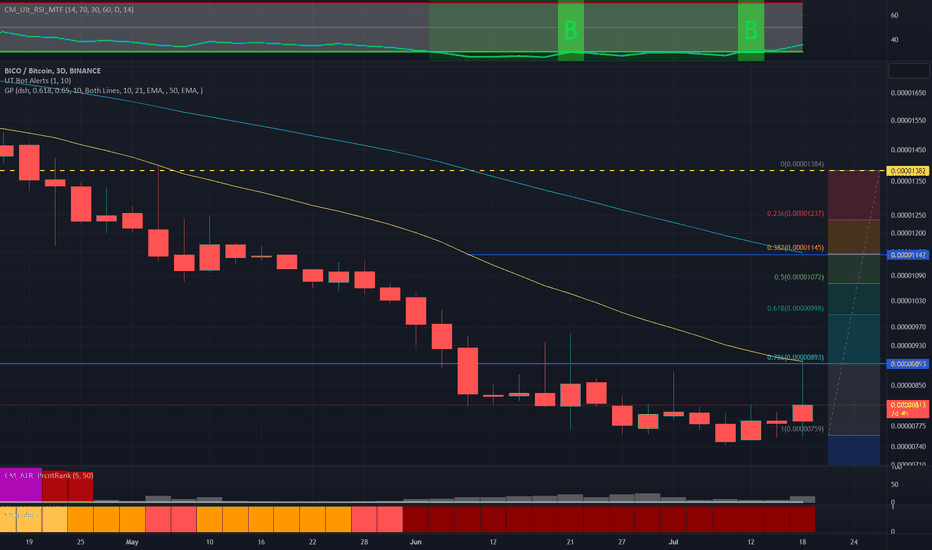Viewport: 932px width, 550px height.
Task: Select the BICO / Bitcoin, 3D, BINANCE title
Action: coord(52,71)
